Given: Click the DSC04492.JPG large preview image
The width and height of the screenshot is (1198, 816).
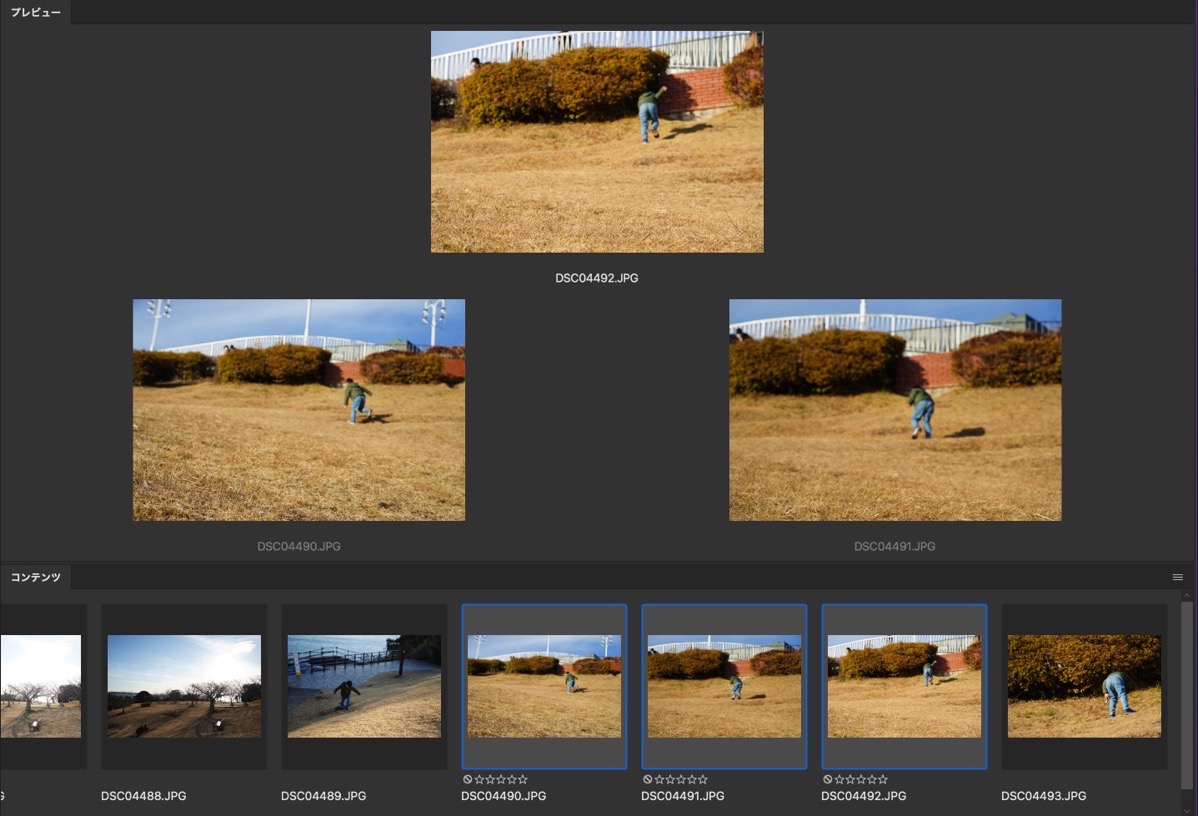Looking at the screenshot, I should 597,142.
